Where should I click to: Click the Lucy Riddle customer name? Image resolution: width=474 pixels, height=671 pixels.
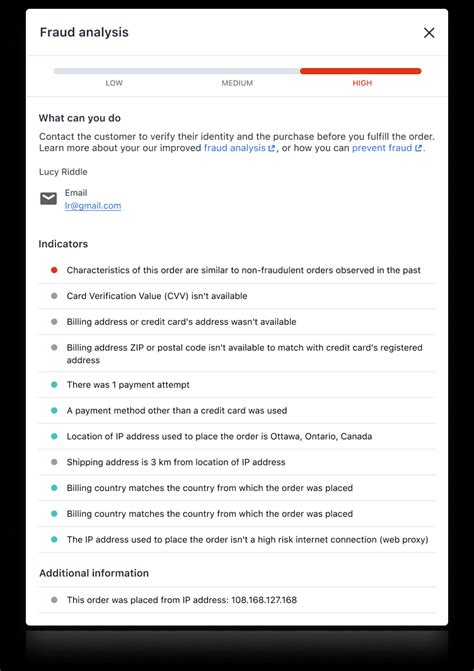tap(63, 172)
